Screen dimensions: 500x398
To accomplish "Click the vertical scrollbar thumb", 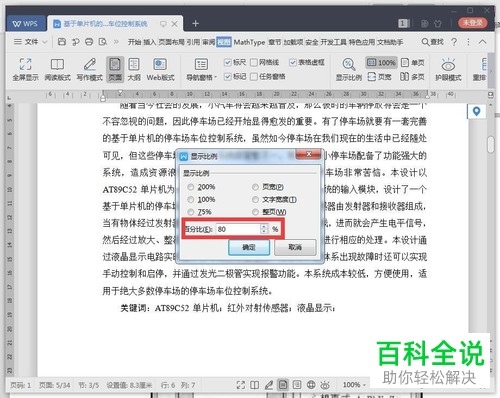I will pyautogui.click(x=491, y=145).
